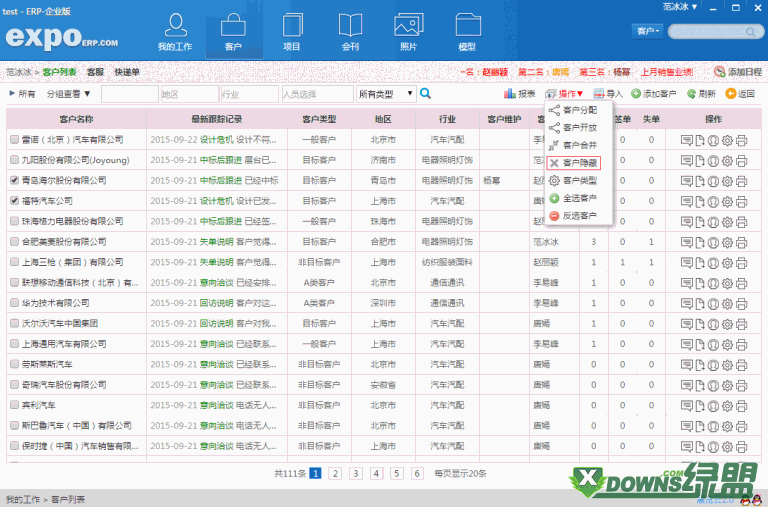This screenshot has height=507, width=768.
Task: Click 添加客户 green plus button
Action: pos(653,94)
